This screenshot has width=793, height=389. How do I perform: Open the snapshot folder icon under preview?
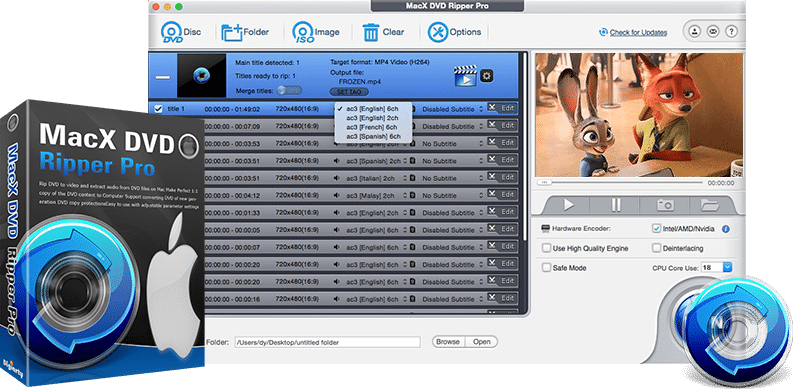point(710,205)
